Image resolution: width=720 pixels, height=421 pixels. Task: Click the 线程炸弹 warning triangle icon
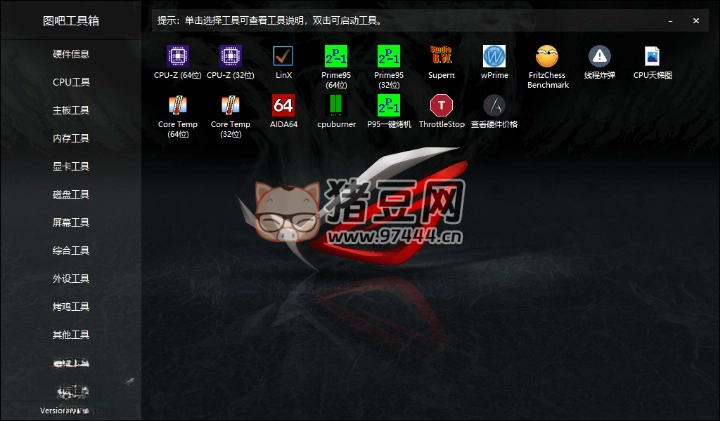[599, 56]
